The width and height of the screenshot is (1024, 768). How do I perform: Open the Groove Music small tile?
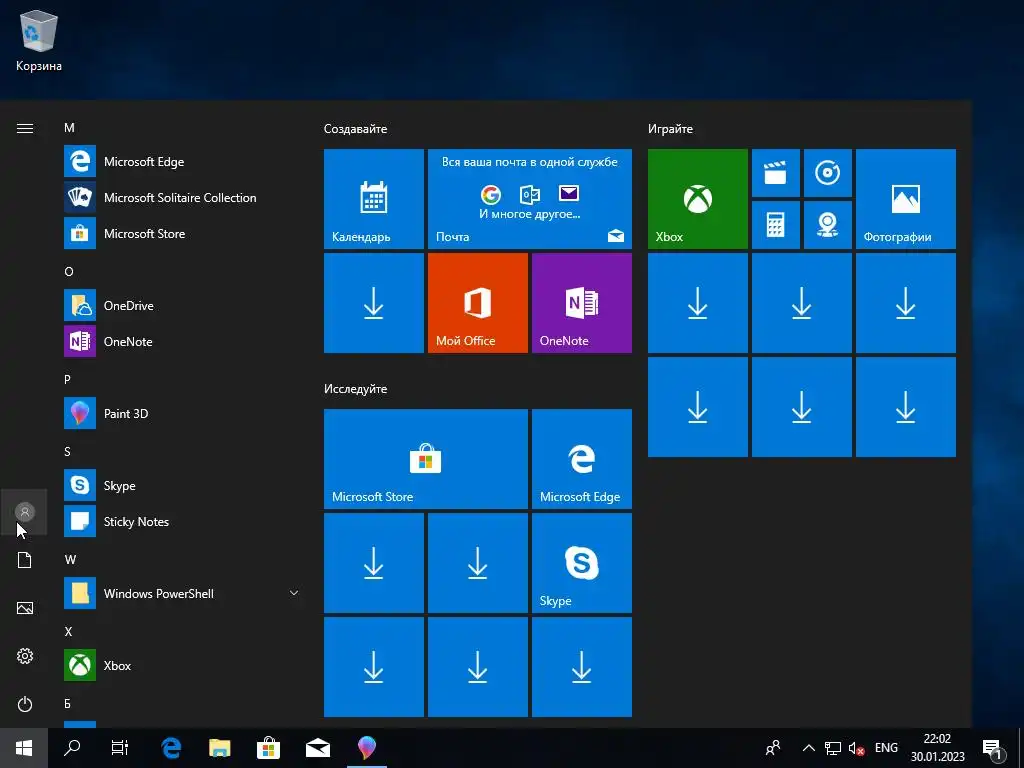pyautogui.click(x=827, y=173)
